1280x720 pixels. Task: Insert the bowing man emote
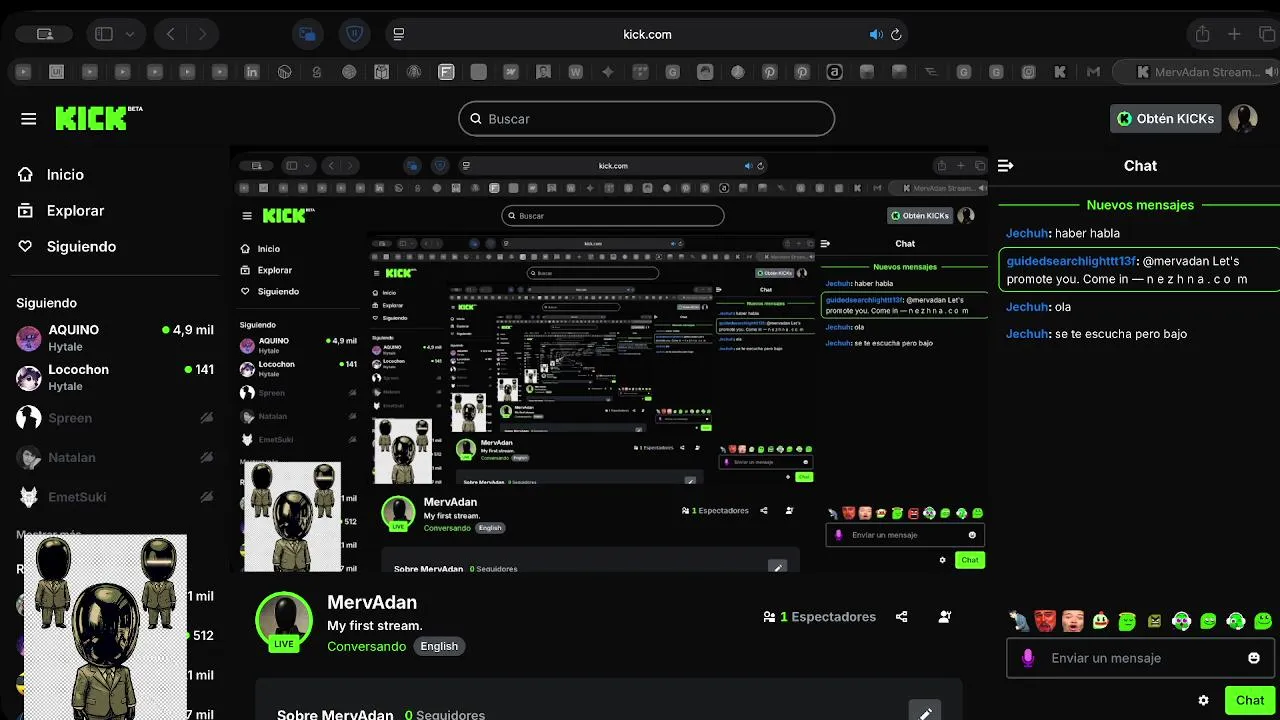(1019, 621)
